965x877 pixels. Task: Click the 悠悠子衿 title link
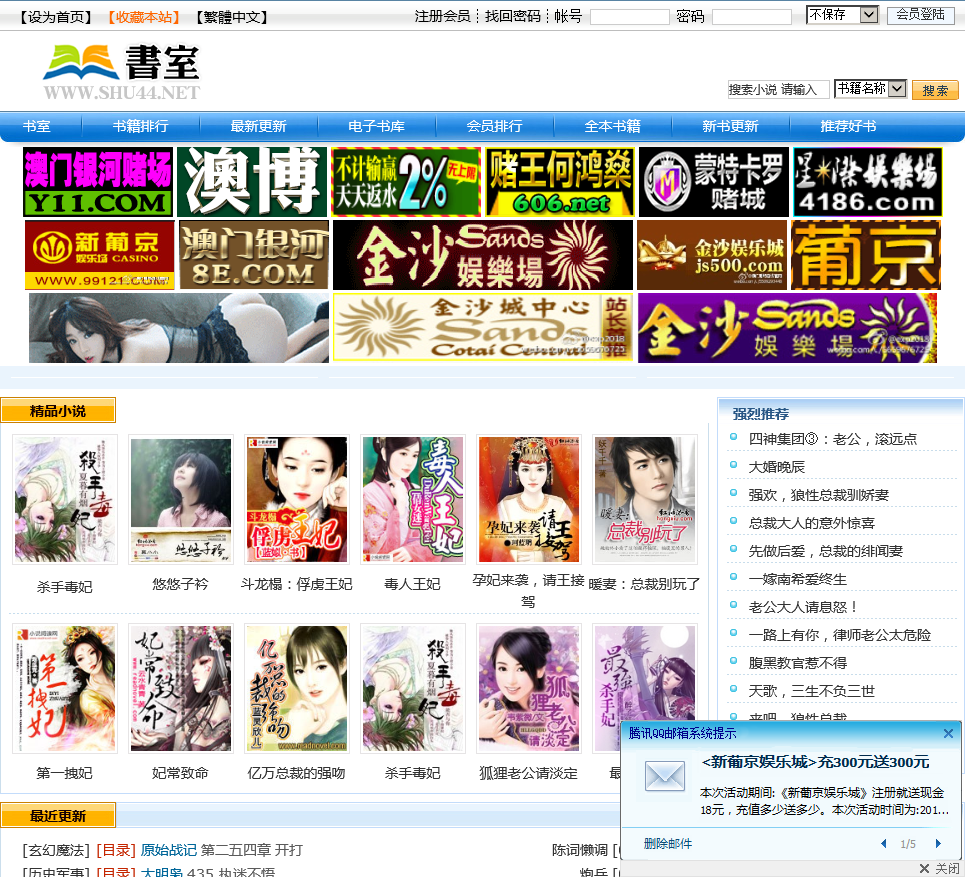(x=180, y=584)
